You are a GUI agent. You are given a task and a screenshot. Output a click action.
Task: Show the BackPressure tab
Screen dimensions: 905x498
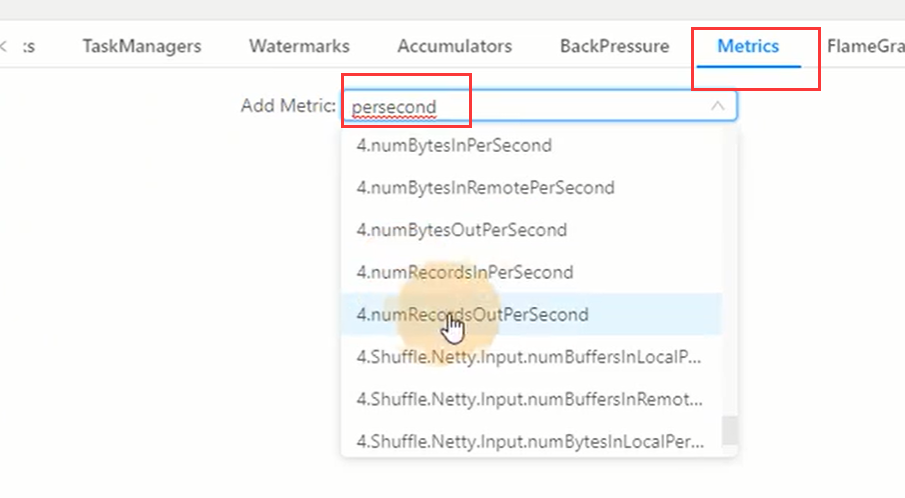pyautogui.click(x=614, y=46)
